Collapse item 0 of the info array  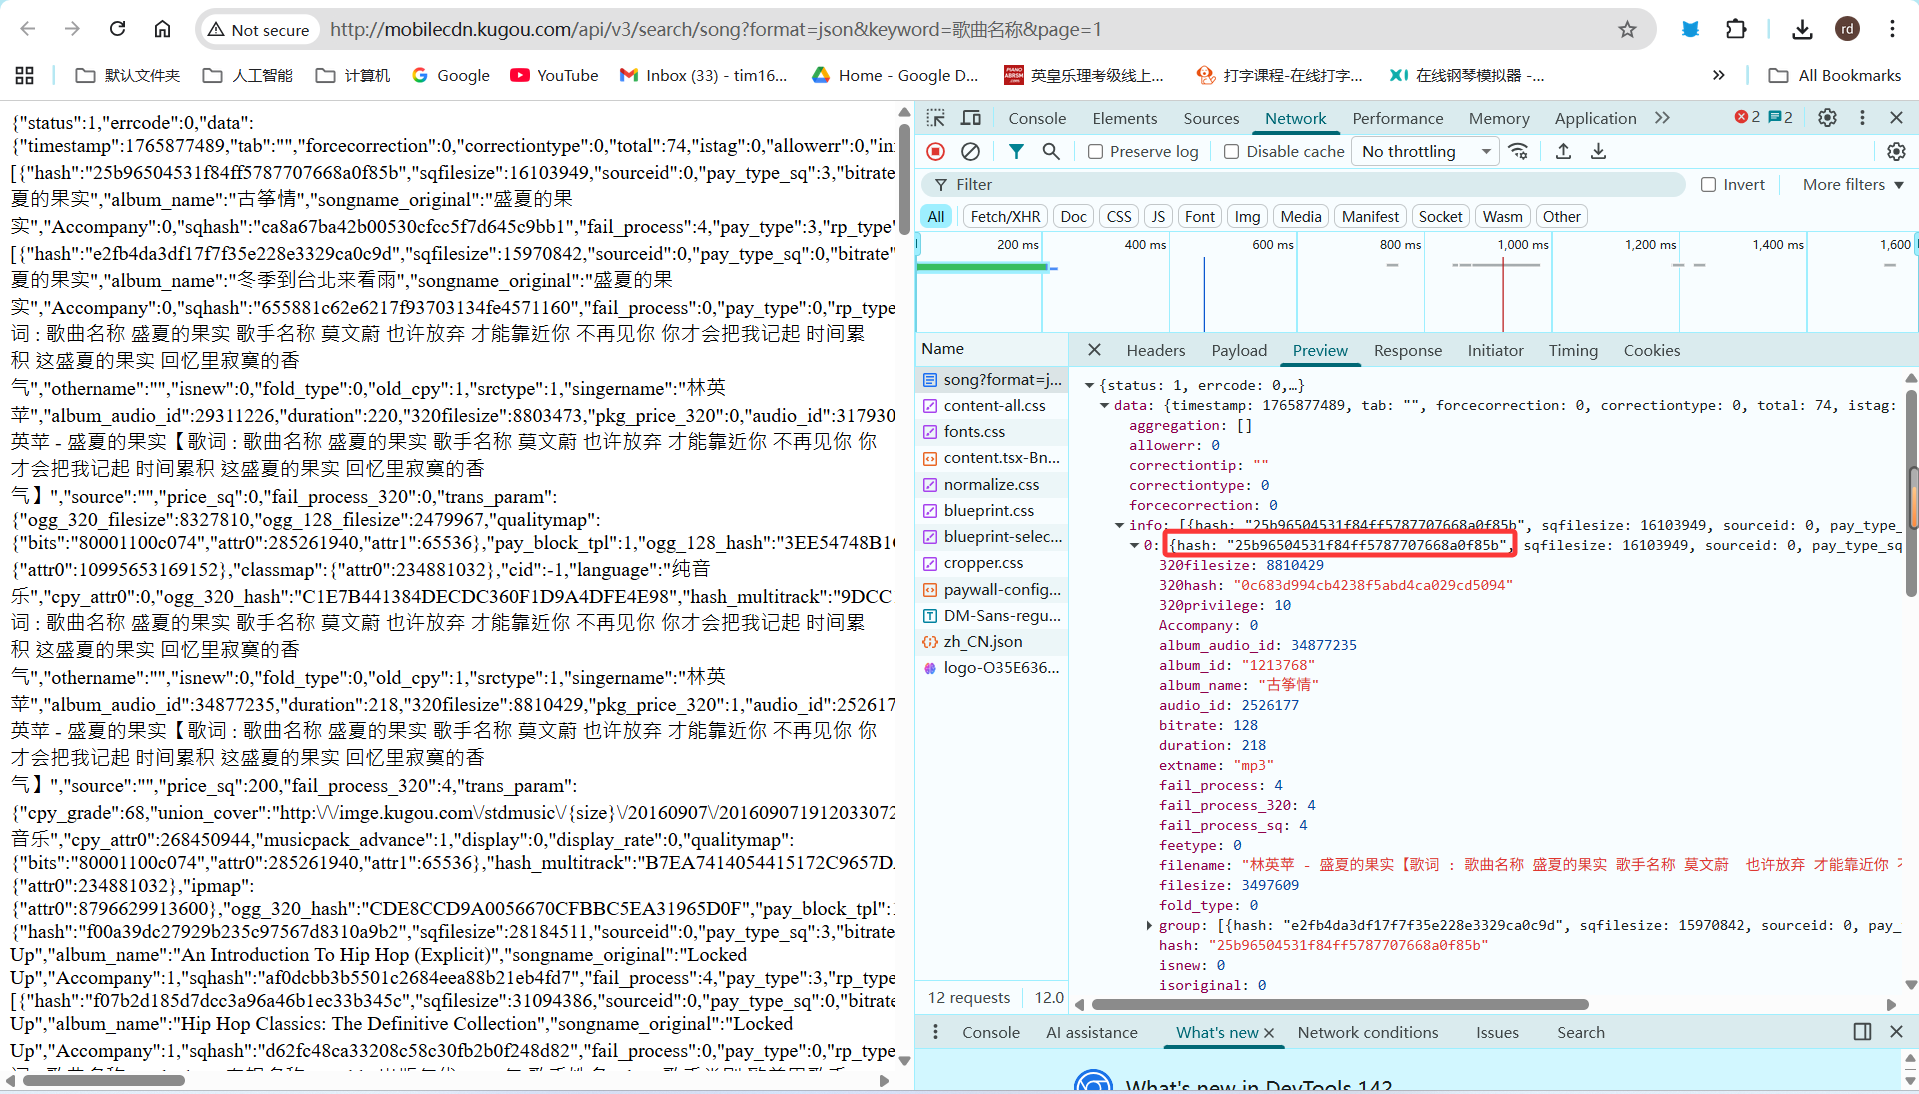pos(1134,545)
